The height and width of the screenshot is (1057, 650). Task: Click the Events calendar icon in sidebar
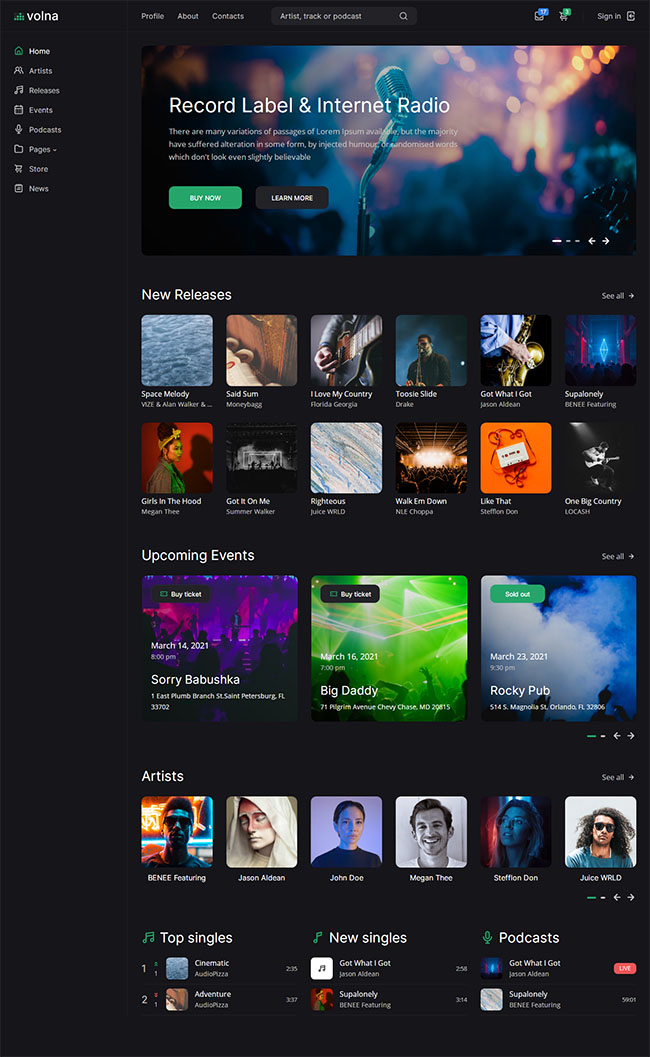coord(18,110)
